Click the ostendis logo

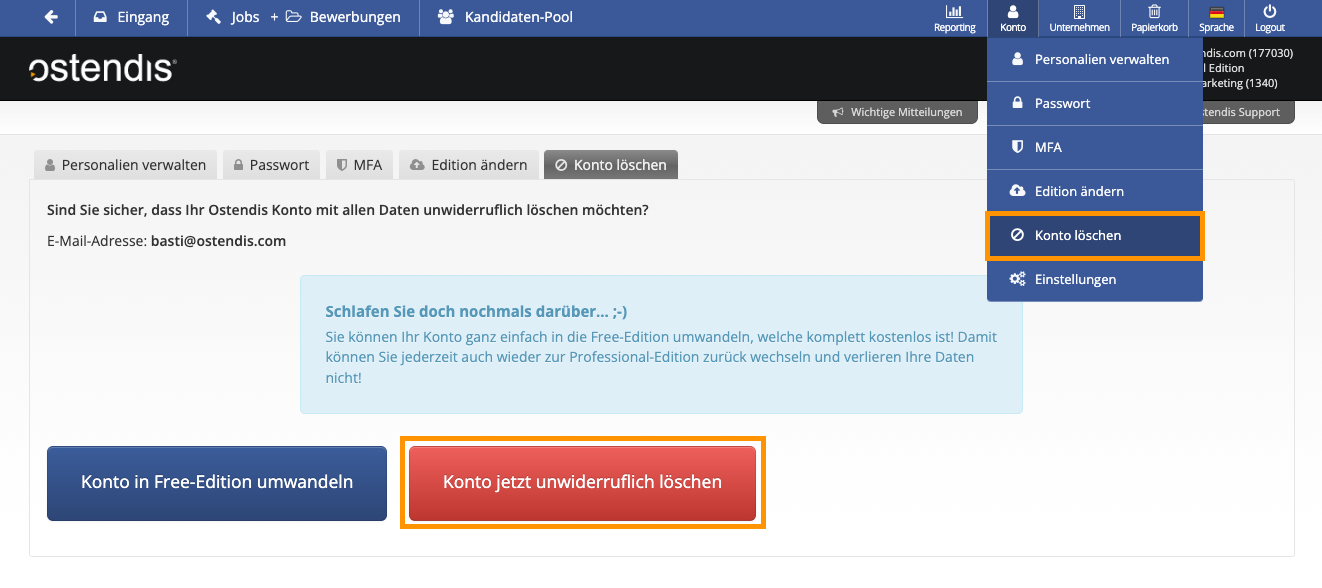(x=102, y=68)
